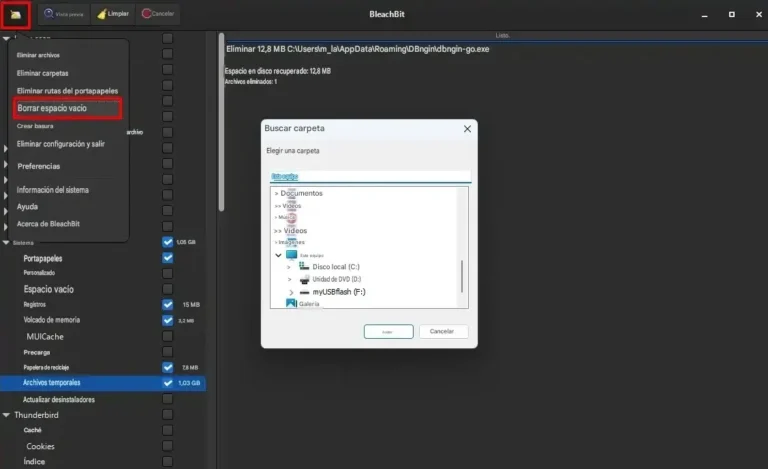Expand the Unidad de DVD (D:) chevron
Image resolution: width=768 pixels, height=469 pixels.
click(x=289, y=280)
